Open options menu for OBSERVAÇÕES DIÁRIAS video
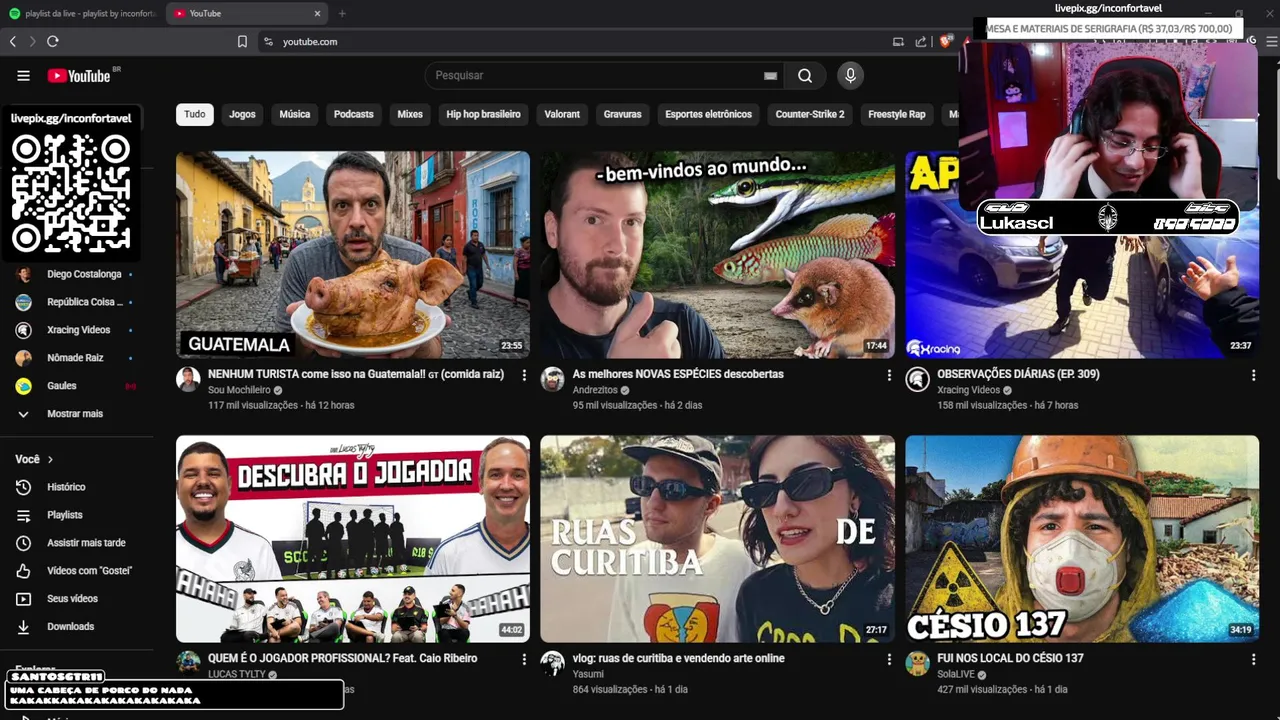Viewport: 1280px width, 720px height. pos(1253,375)
